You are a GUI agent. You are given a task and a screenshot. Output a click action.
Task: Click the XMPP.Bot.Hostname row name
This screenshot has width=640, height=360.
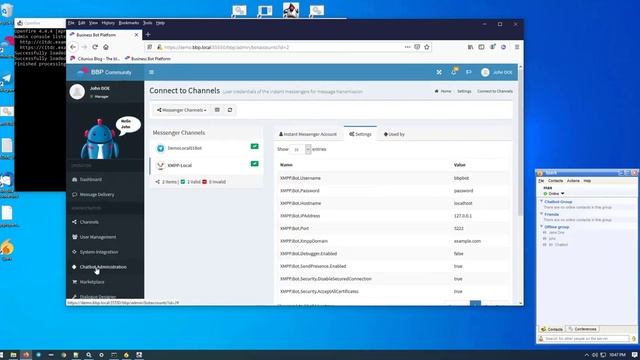pyautogui.click(x=300, y=203)
